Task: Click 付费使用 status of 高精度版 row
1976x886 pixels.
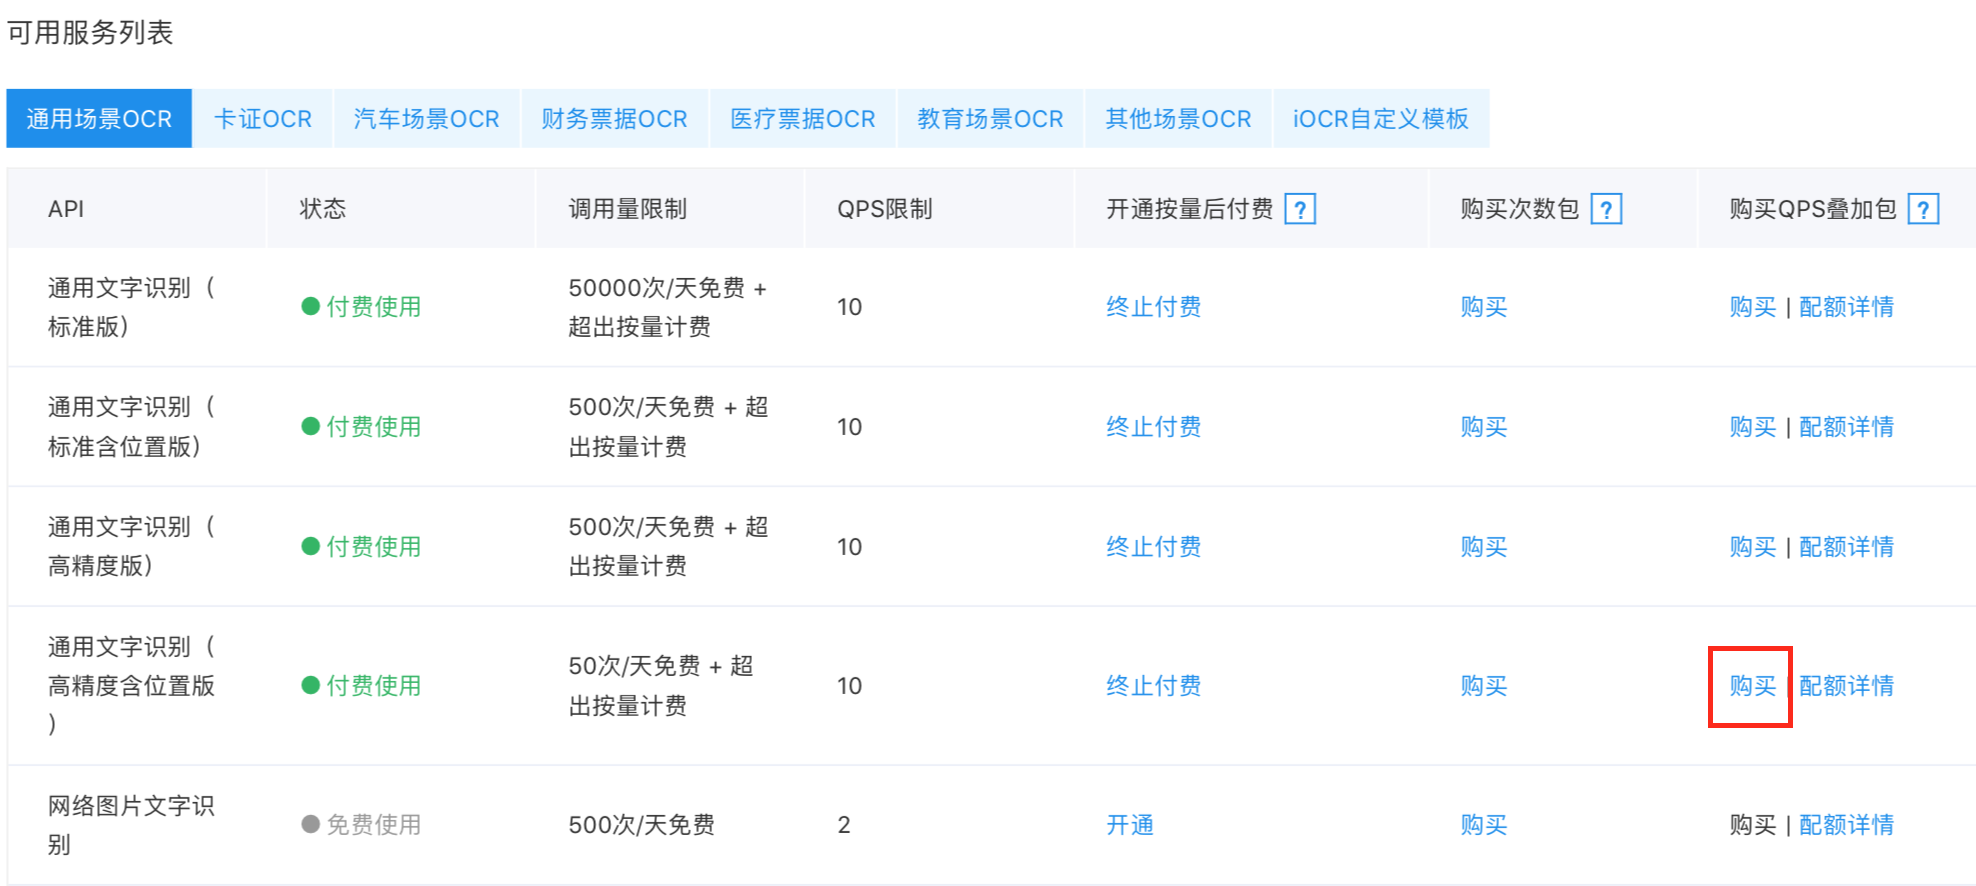Action: (x=361, y=547)
